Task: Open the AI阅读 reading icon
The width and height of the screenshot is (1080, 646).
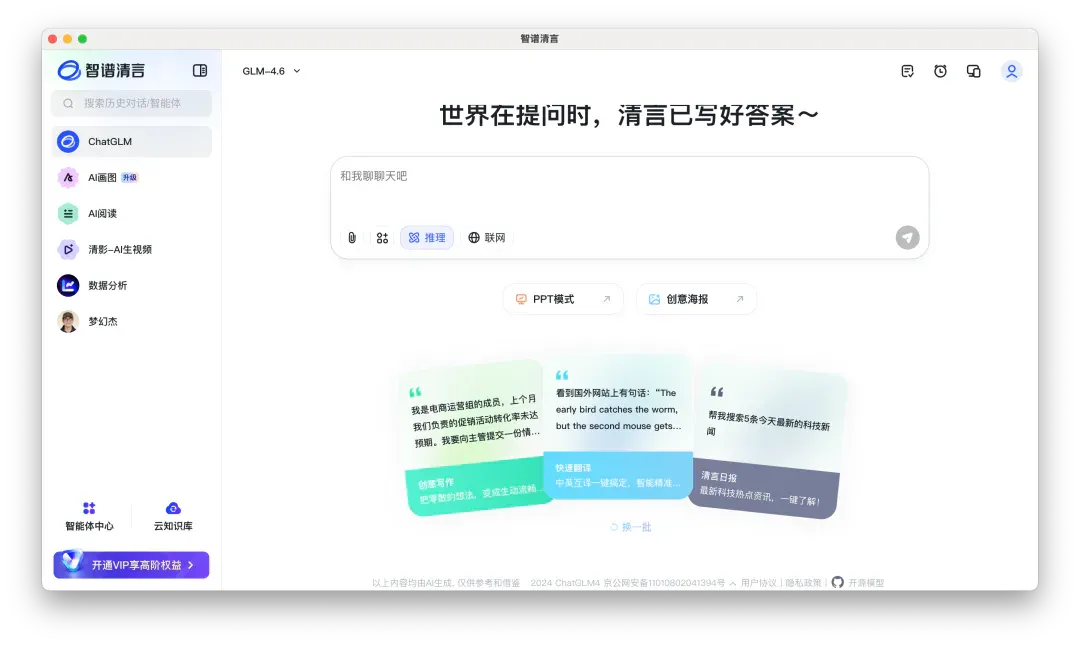Action: point(68,213)
